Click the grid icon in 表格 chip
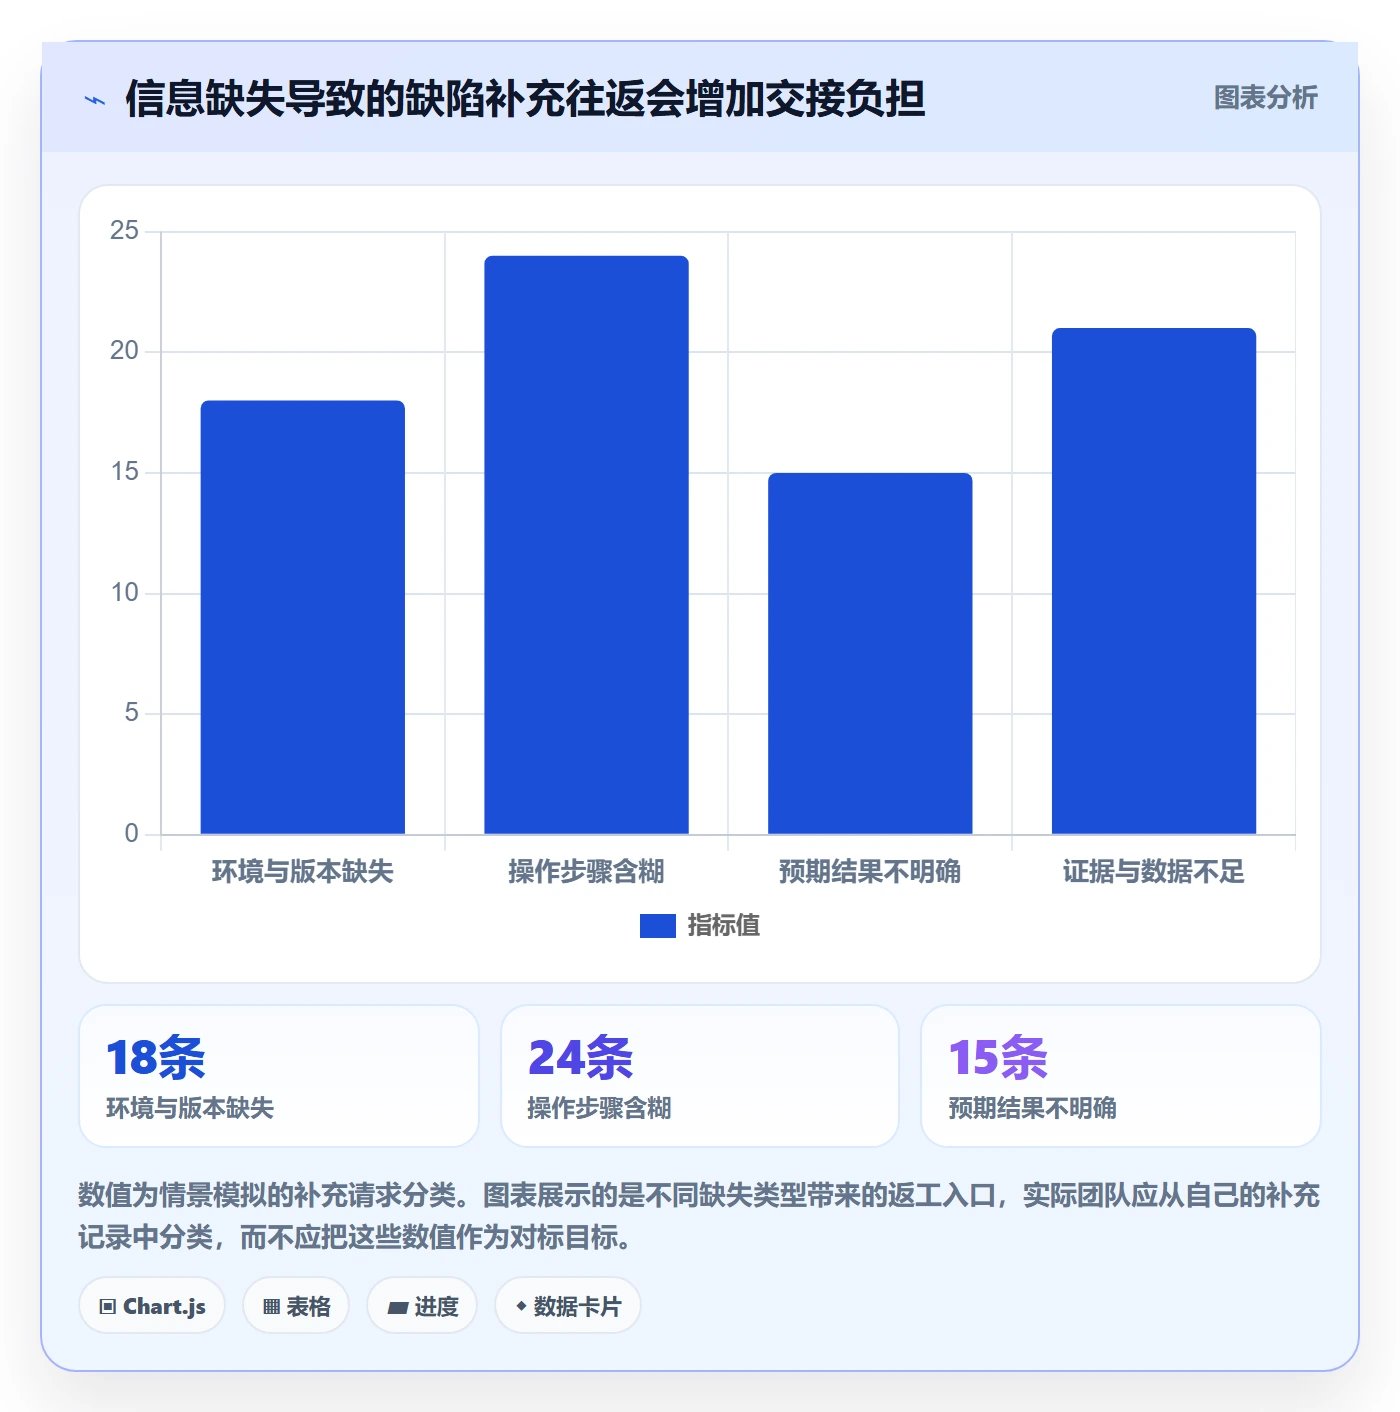The height and width of the screenshot is (1412, 1400). point(271,1307)
